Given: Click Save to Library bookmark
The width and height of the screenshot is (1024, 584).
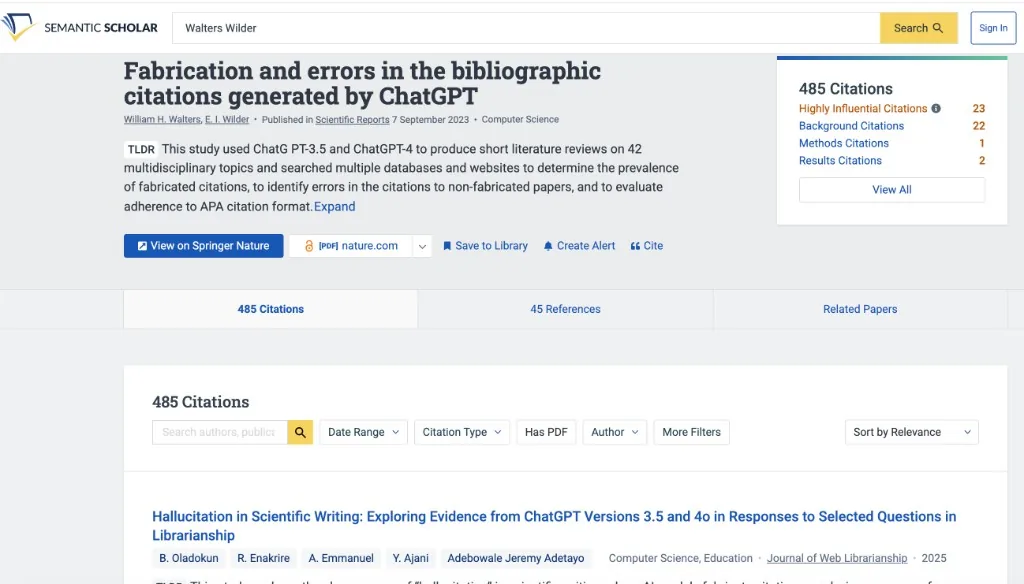Looking at the screenshot, I should point(485,246).
